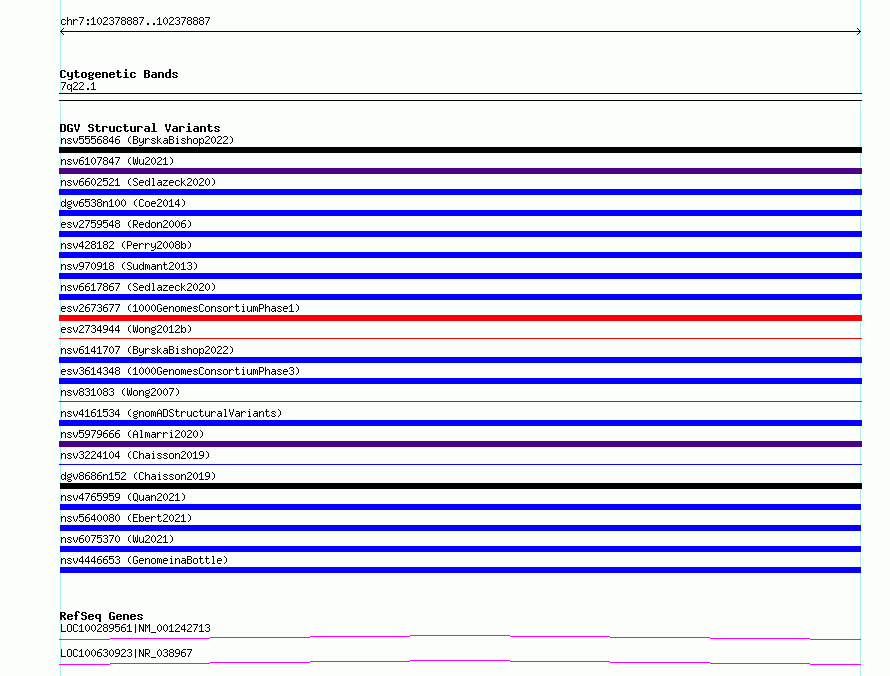The height and width of the screenshot is (676, 890).
Task: Open variant nsv3224104 (Chaisson2019) label
Action: [x=135, y=455]
